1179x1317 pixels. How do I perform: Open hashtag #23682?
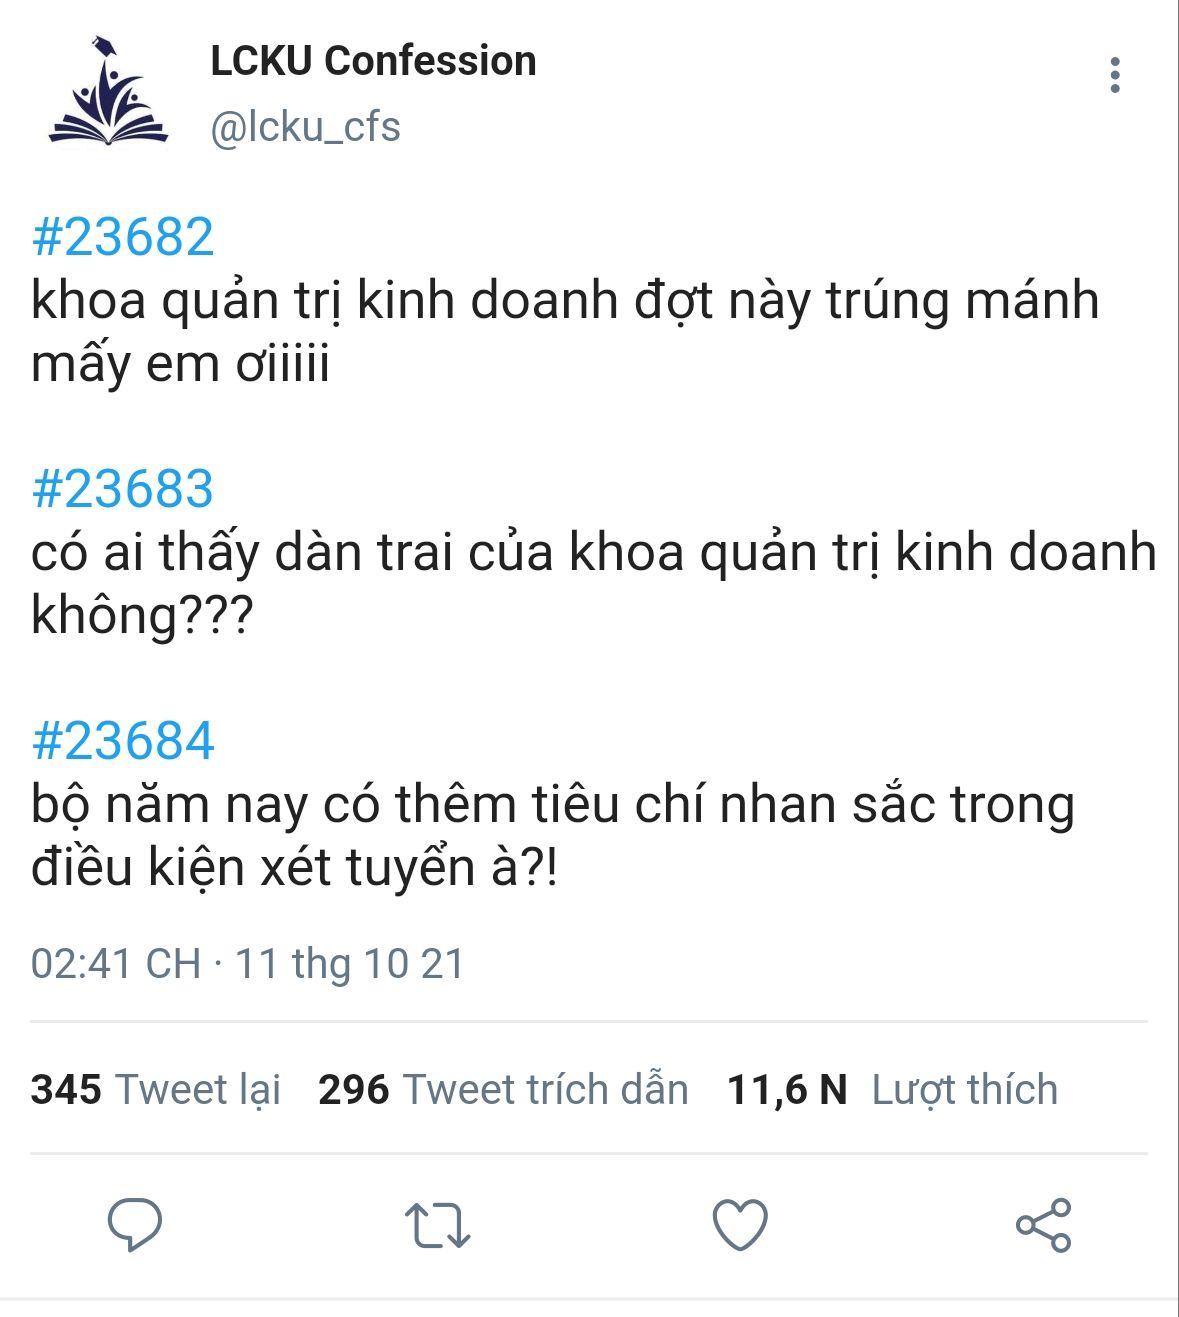coord(123,238)
